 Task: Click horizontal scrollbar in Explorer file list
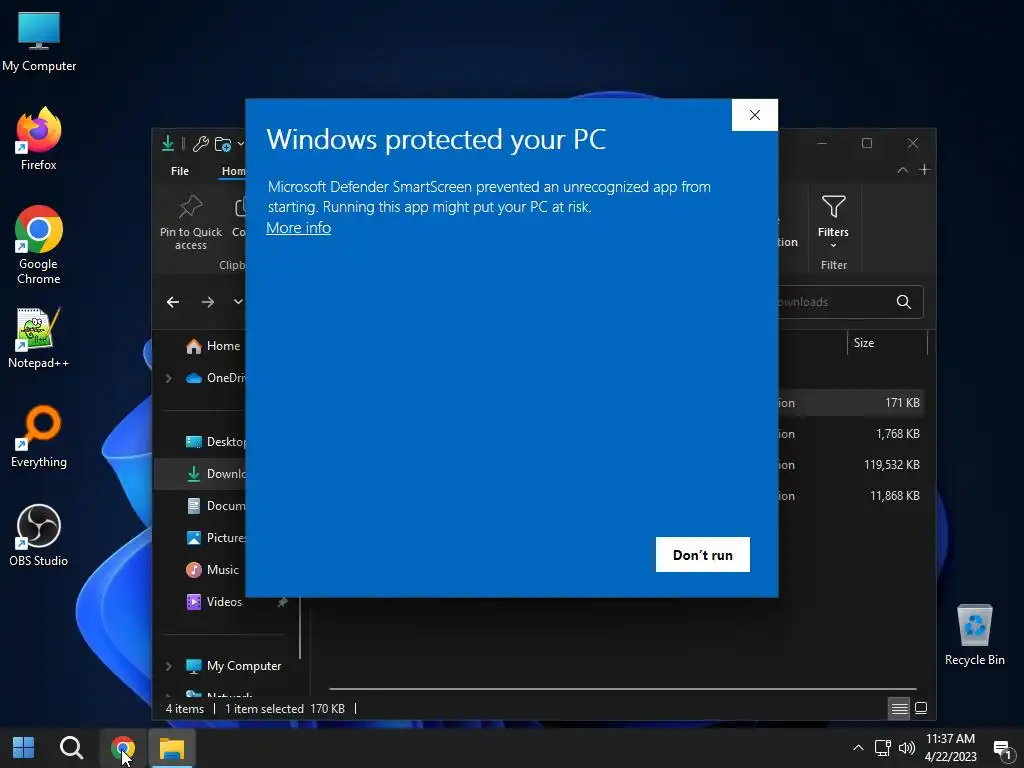(x=622, y=688)
